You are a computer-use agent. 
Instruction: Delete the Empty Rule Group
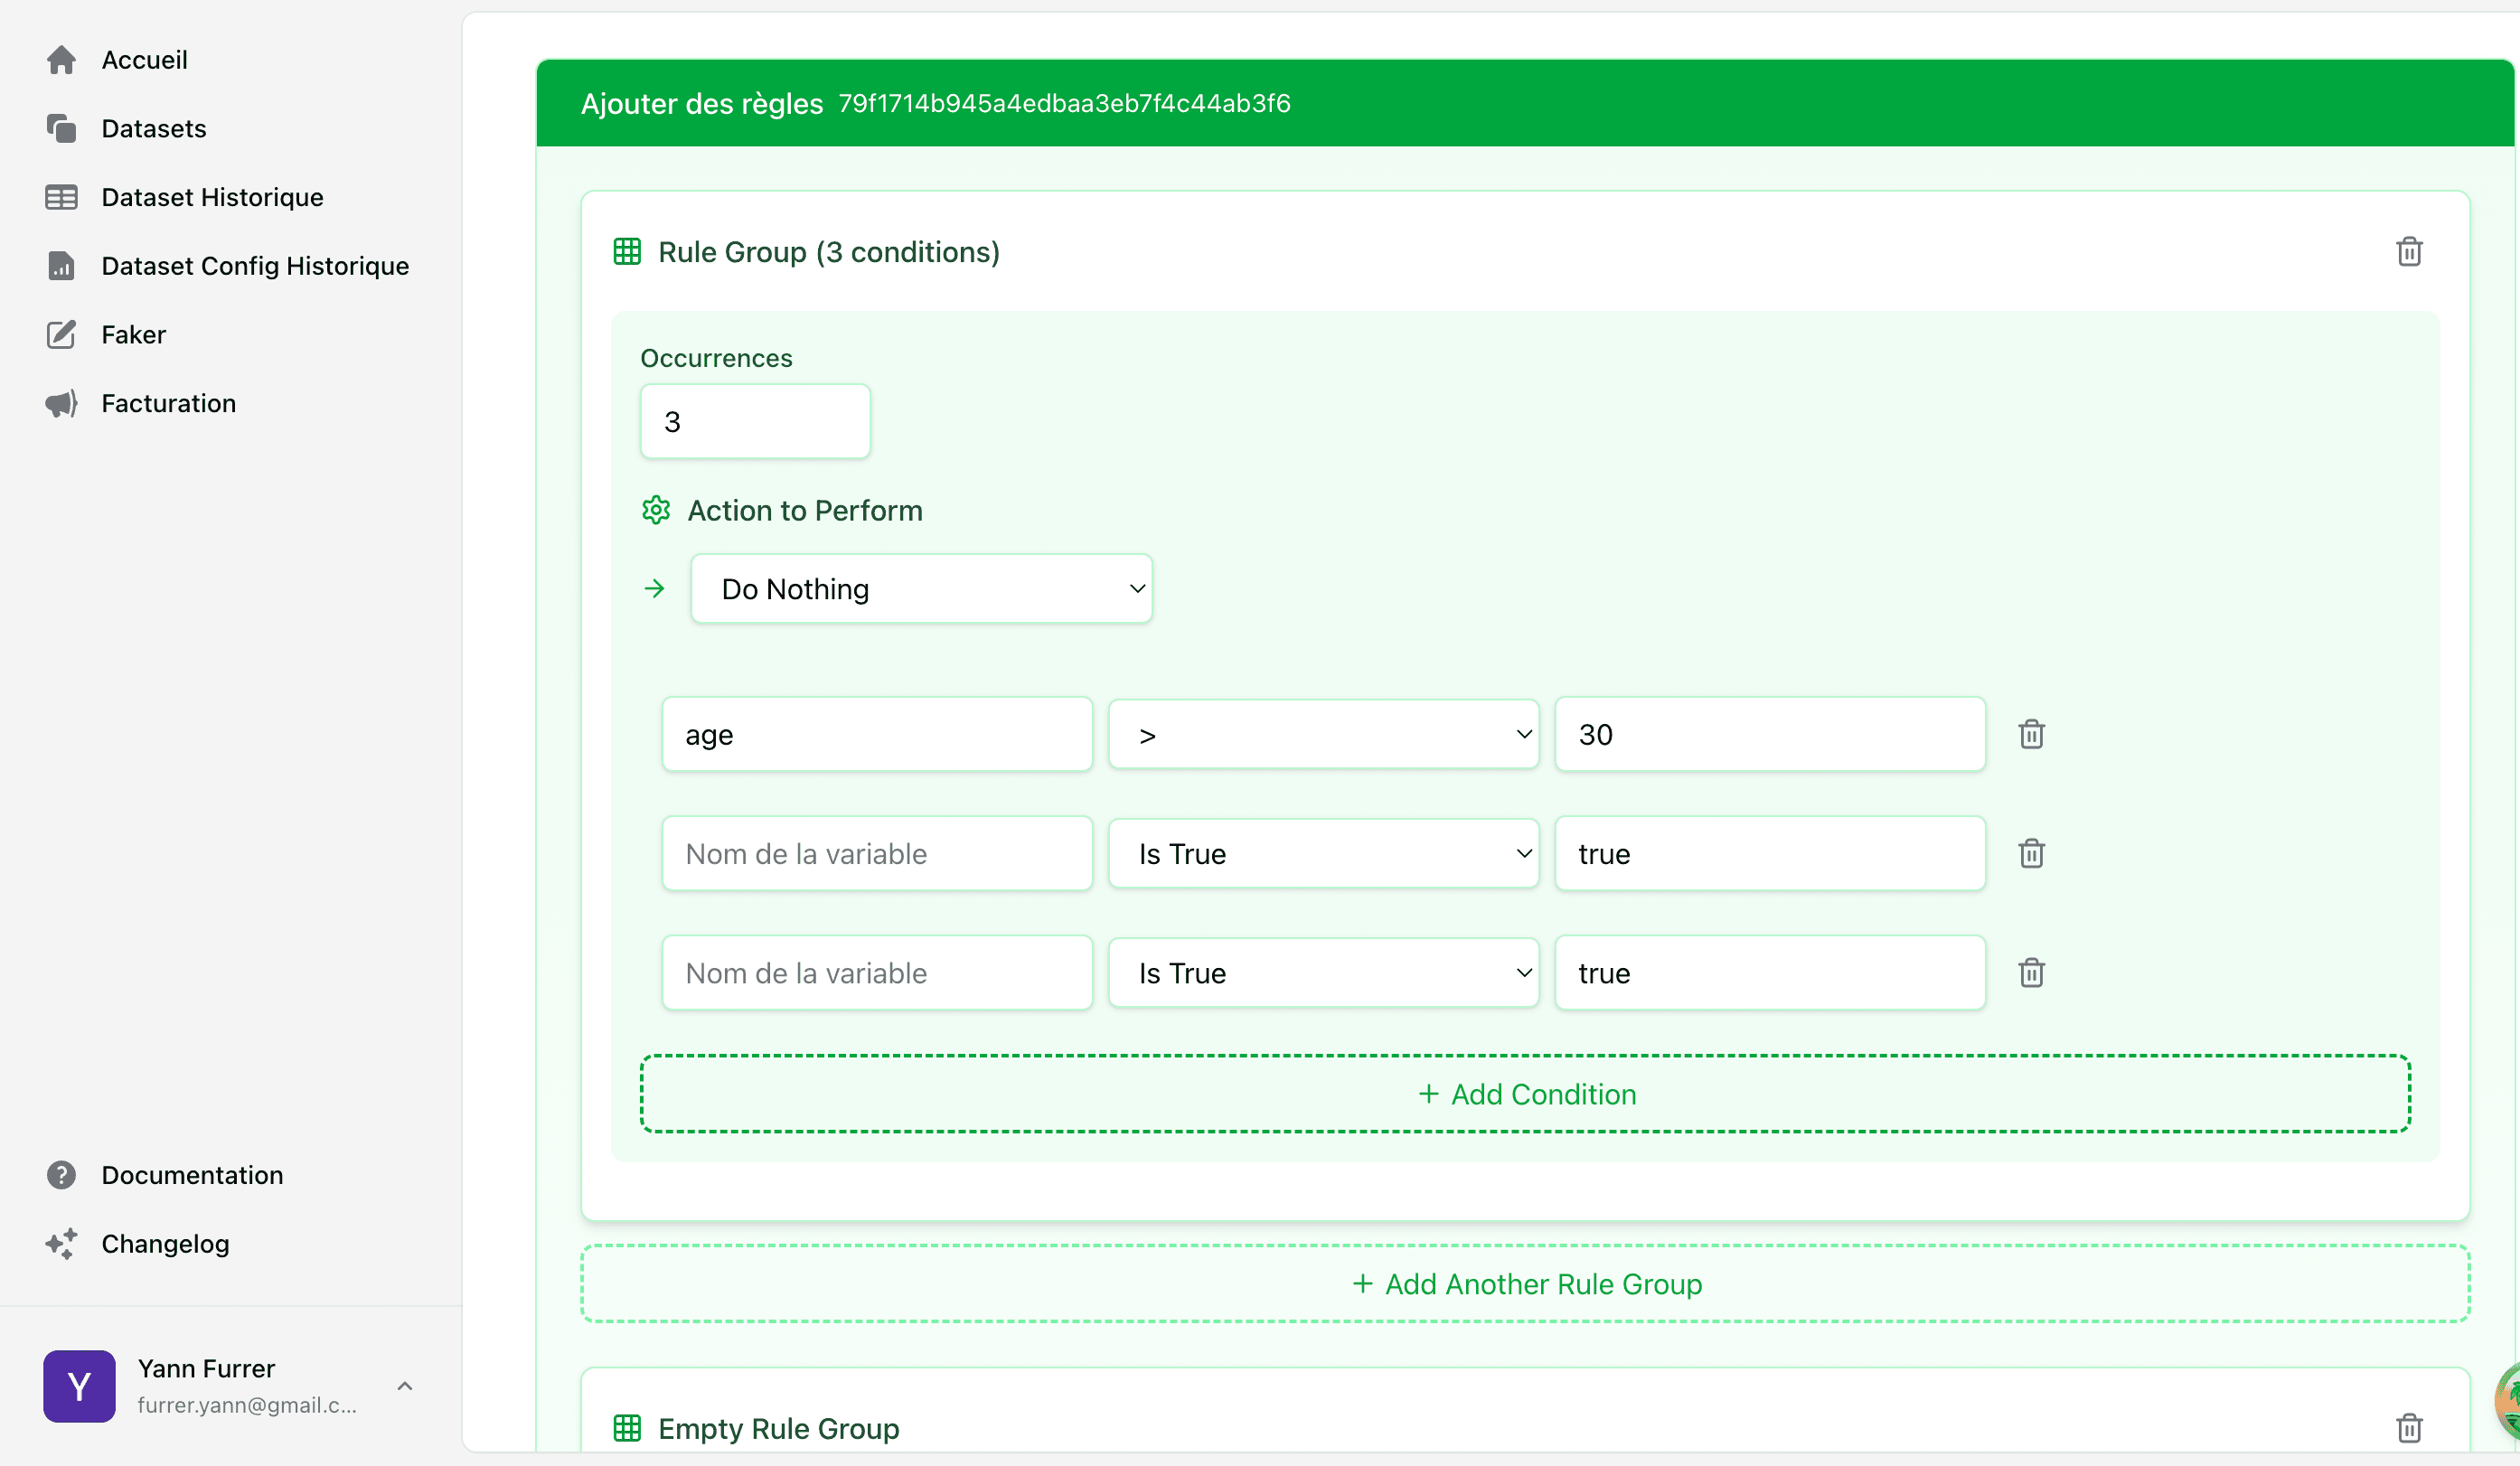pos(2408,1428)
